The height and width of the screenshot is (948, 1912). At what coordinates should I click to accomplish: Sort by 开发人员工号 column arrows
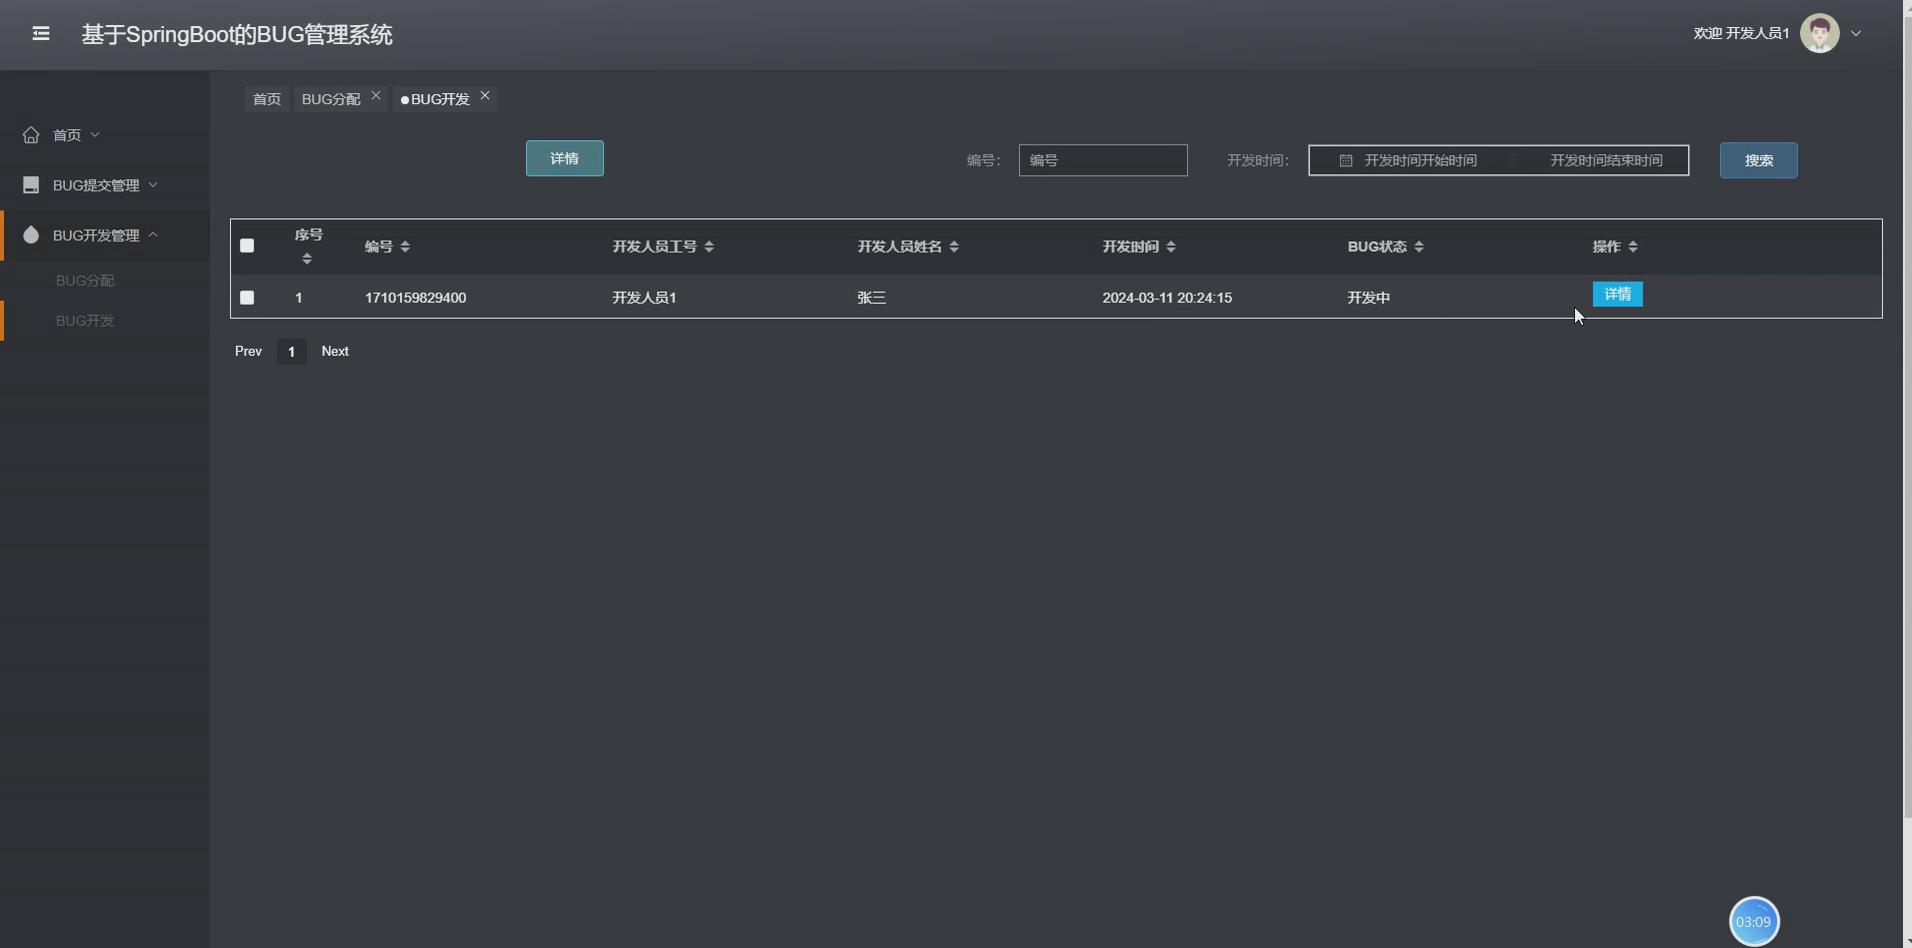click(x=709, y=247)
